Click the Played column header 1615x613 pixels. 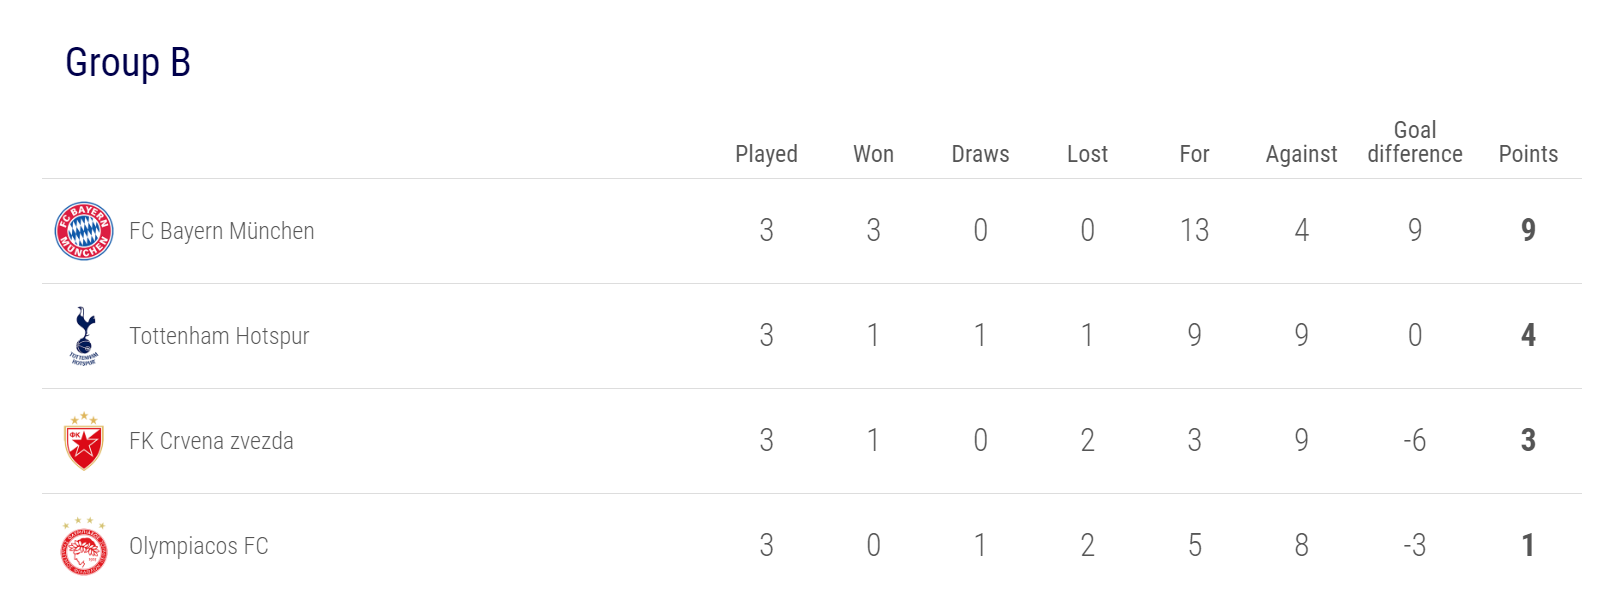click(766, 154)
